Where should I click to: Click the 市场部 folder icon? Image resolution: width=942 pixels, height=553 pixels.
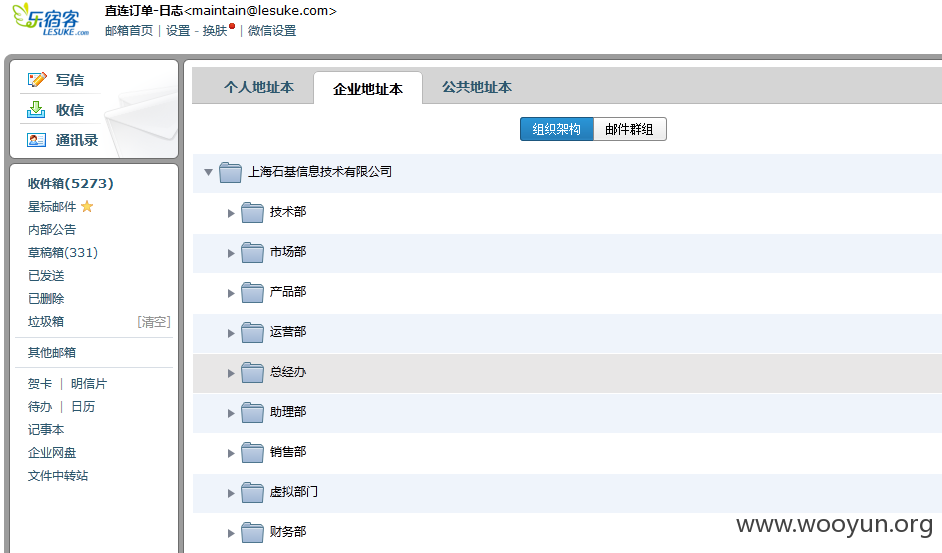252,252
